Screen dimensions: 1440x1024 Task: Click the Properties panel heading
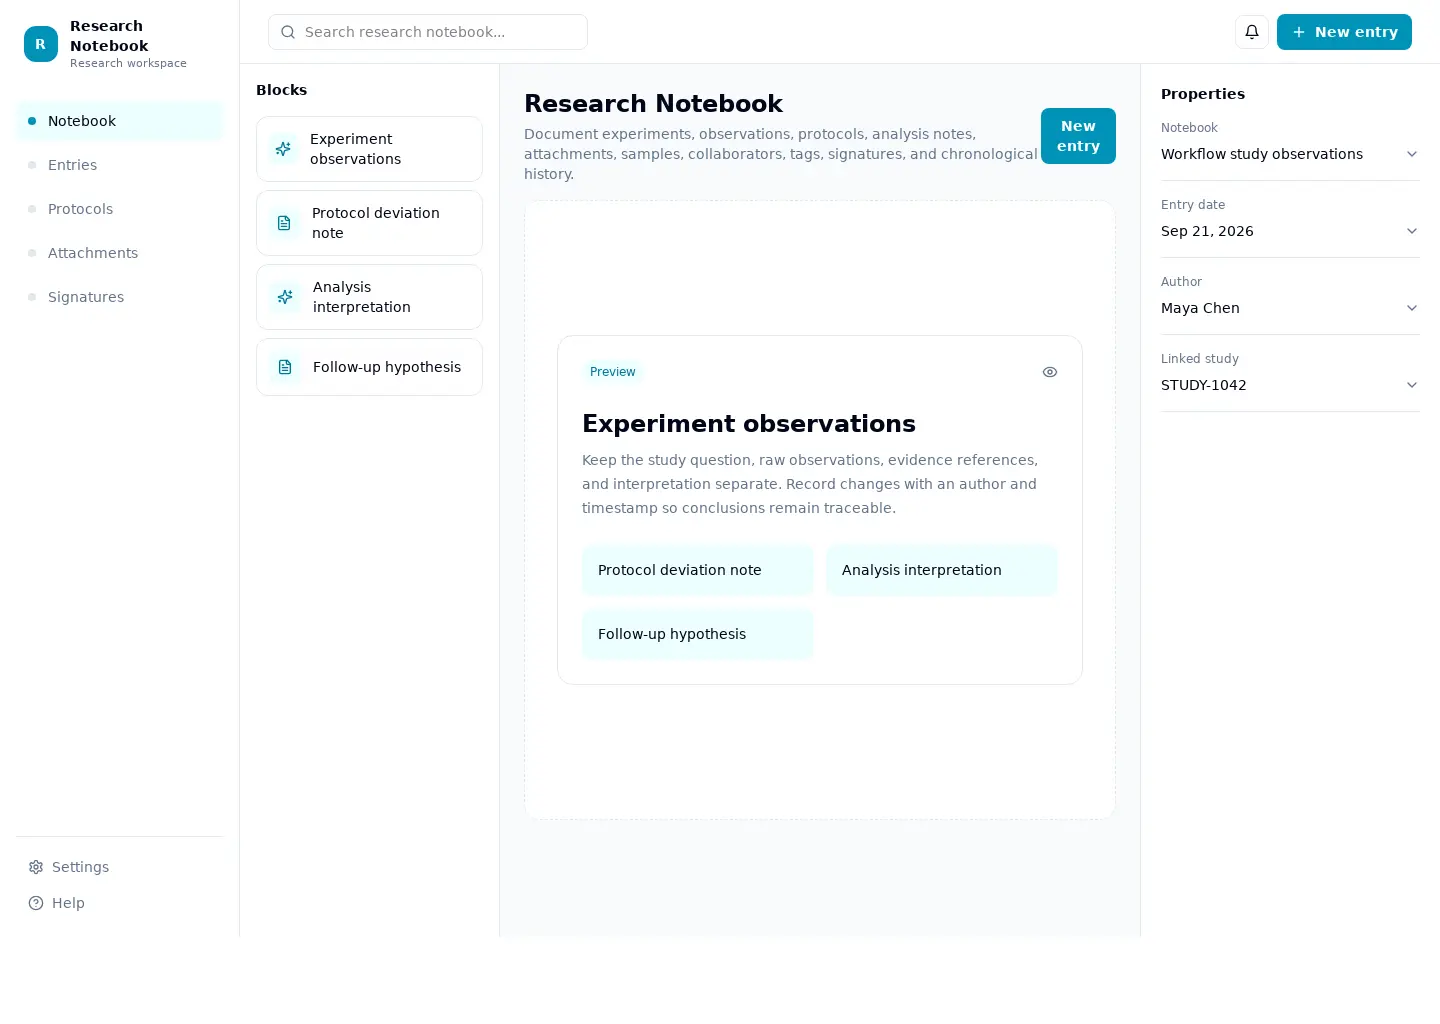[x=1203, y=94]
